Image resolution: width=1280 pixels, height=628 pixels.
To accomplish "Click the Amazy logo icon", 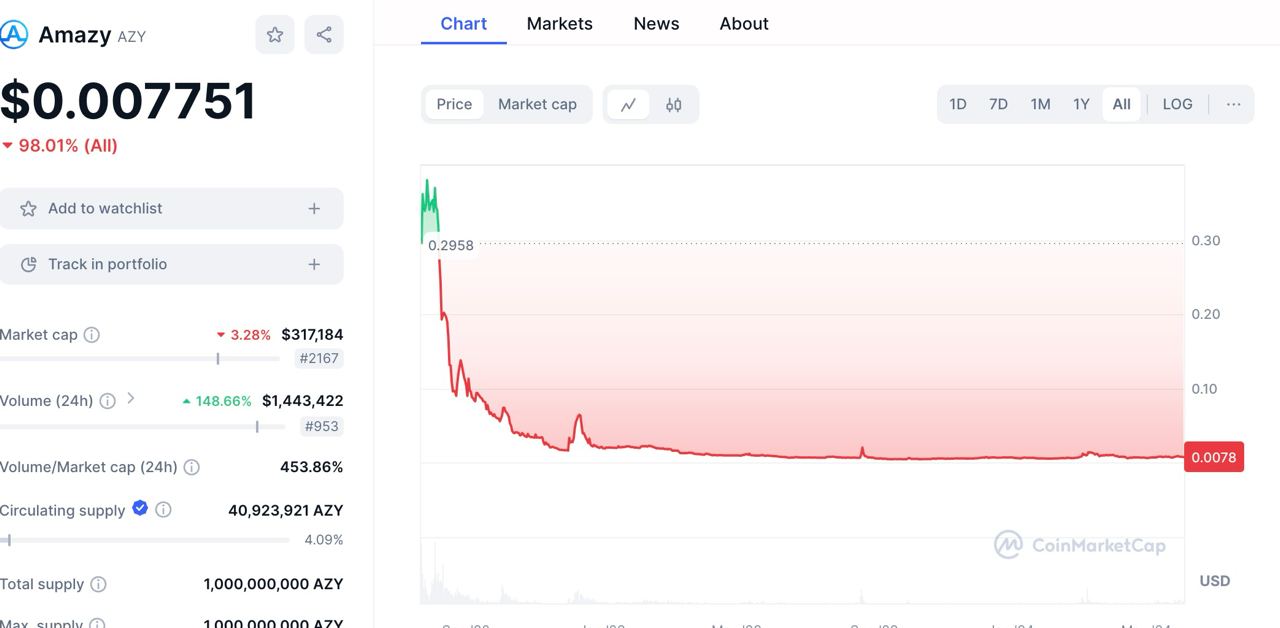I will point(14,35).
